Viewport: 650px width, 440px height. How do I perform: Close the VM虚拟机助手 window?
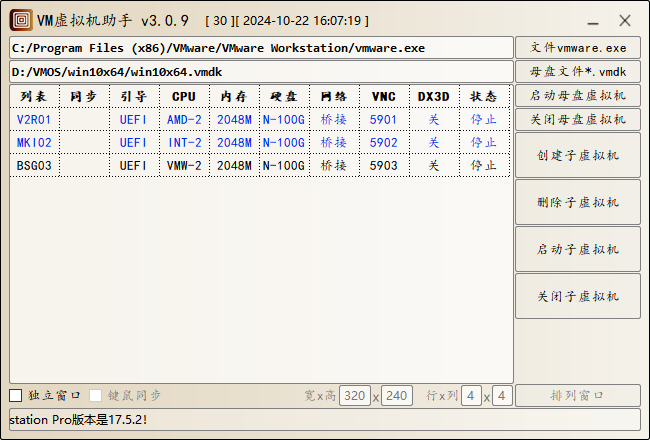[625, 21]
